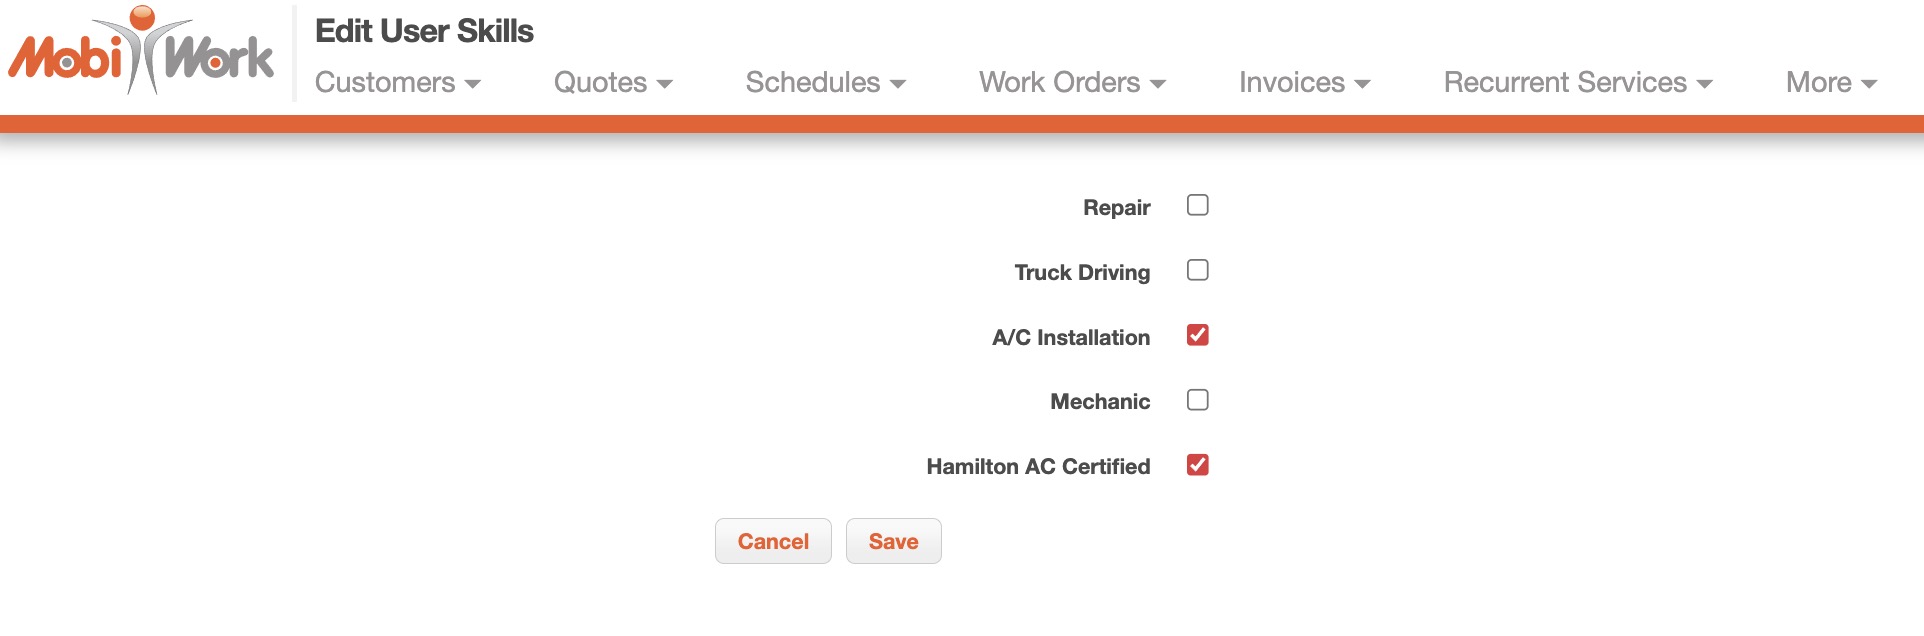Viewport: 1924px width, 636px height.
Task: Check the Truck Driving checkbox
Action: pos(1197,271)
